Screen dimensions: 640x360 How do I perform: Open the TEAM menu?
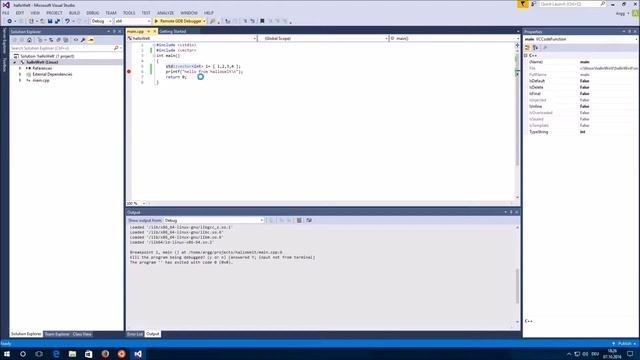[x=111, y=13]
